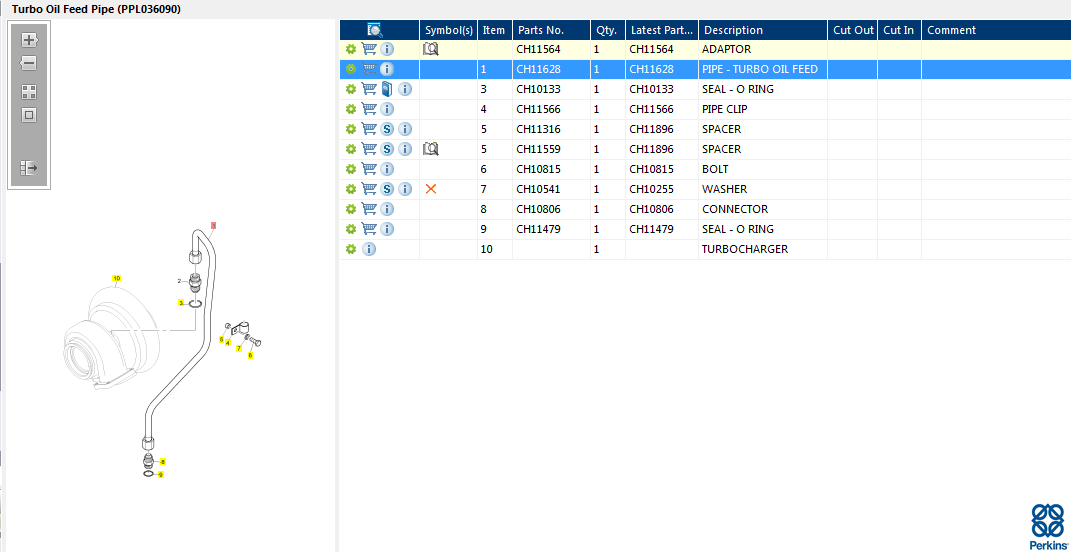Click the single square fit-to-window icon
This screenshot has height=552, width=1071.
click(x=29, y=115)
